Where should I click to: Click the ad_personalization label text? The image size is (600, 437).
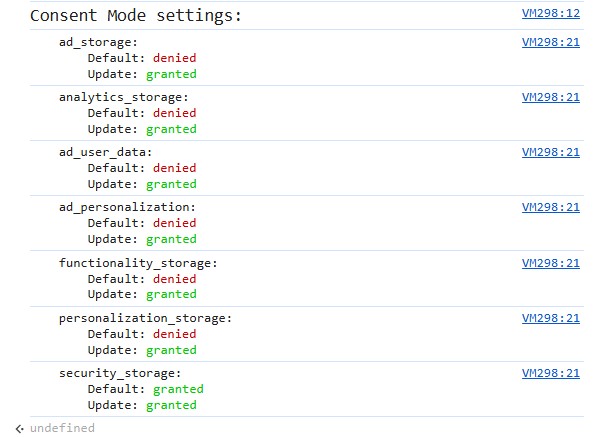click(x=127, y=207)
